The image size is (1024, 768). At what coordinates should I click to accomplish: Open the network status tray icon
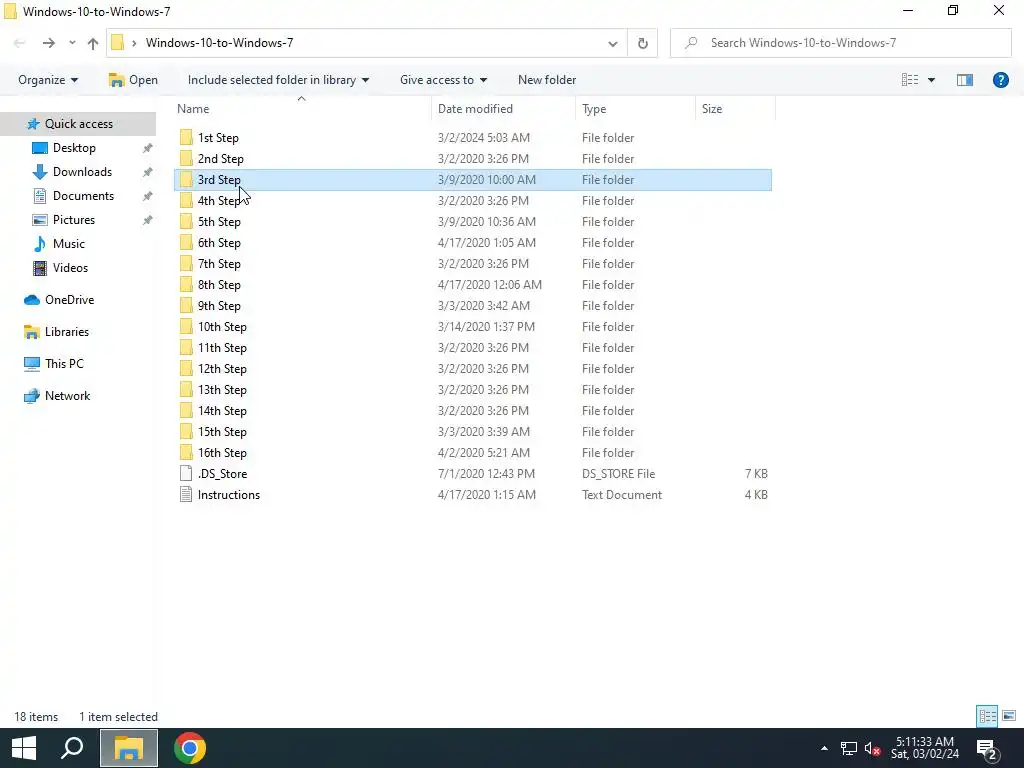pyautogui.click(x=848, y=748)
